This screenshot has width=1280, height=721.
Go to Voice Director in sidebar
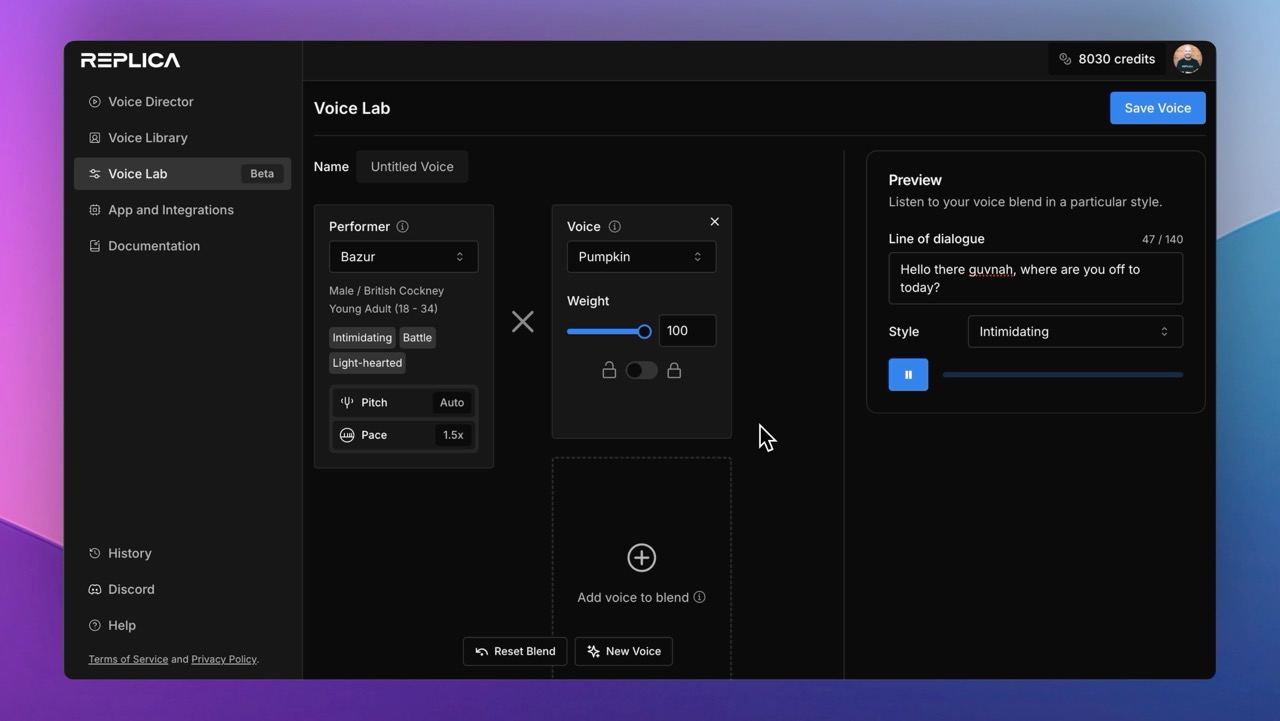pyautogui.click(x=151, y=102)
